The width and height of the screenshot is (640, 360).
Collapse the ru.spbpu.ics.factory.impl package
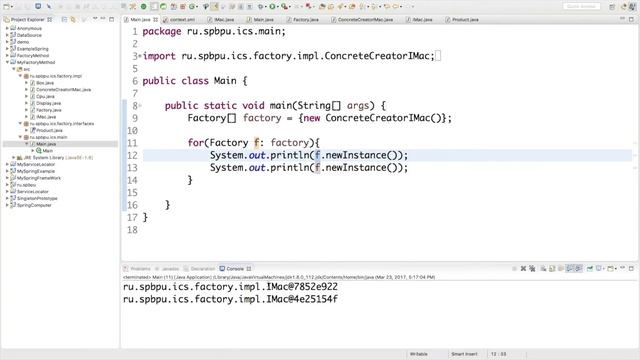(x=20, y=76)
